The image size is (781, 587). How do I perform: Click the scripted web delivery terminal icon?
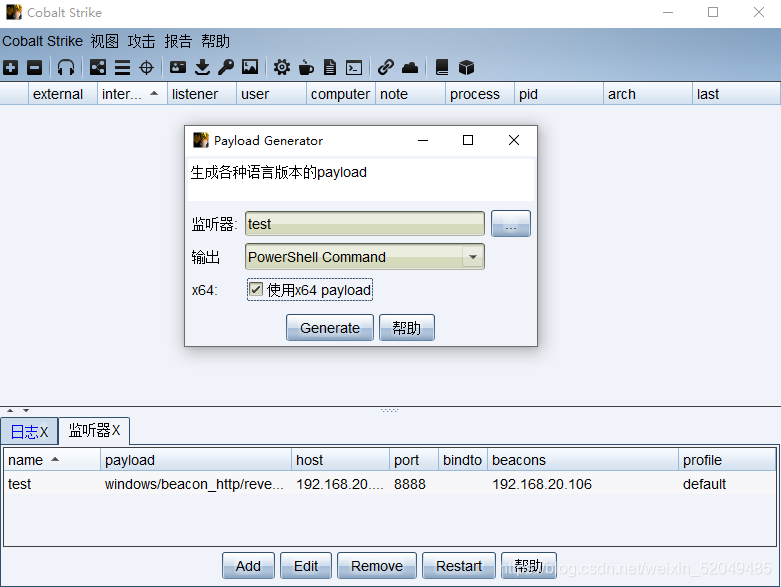[354, 67]
